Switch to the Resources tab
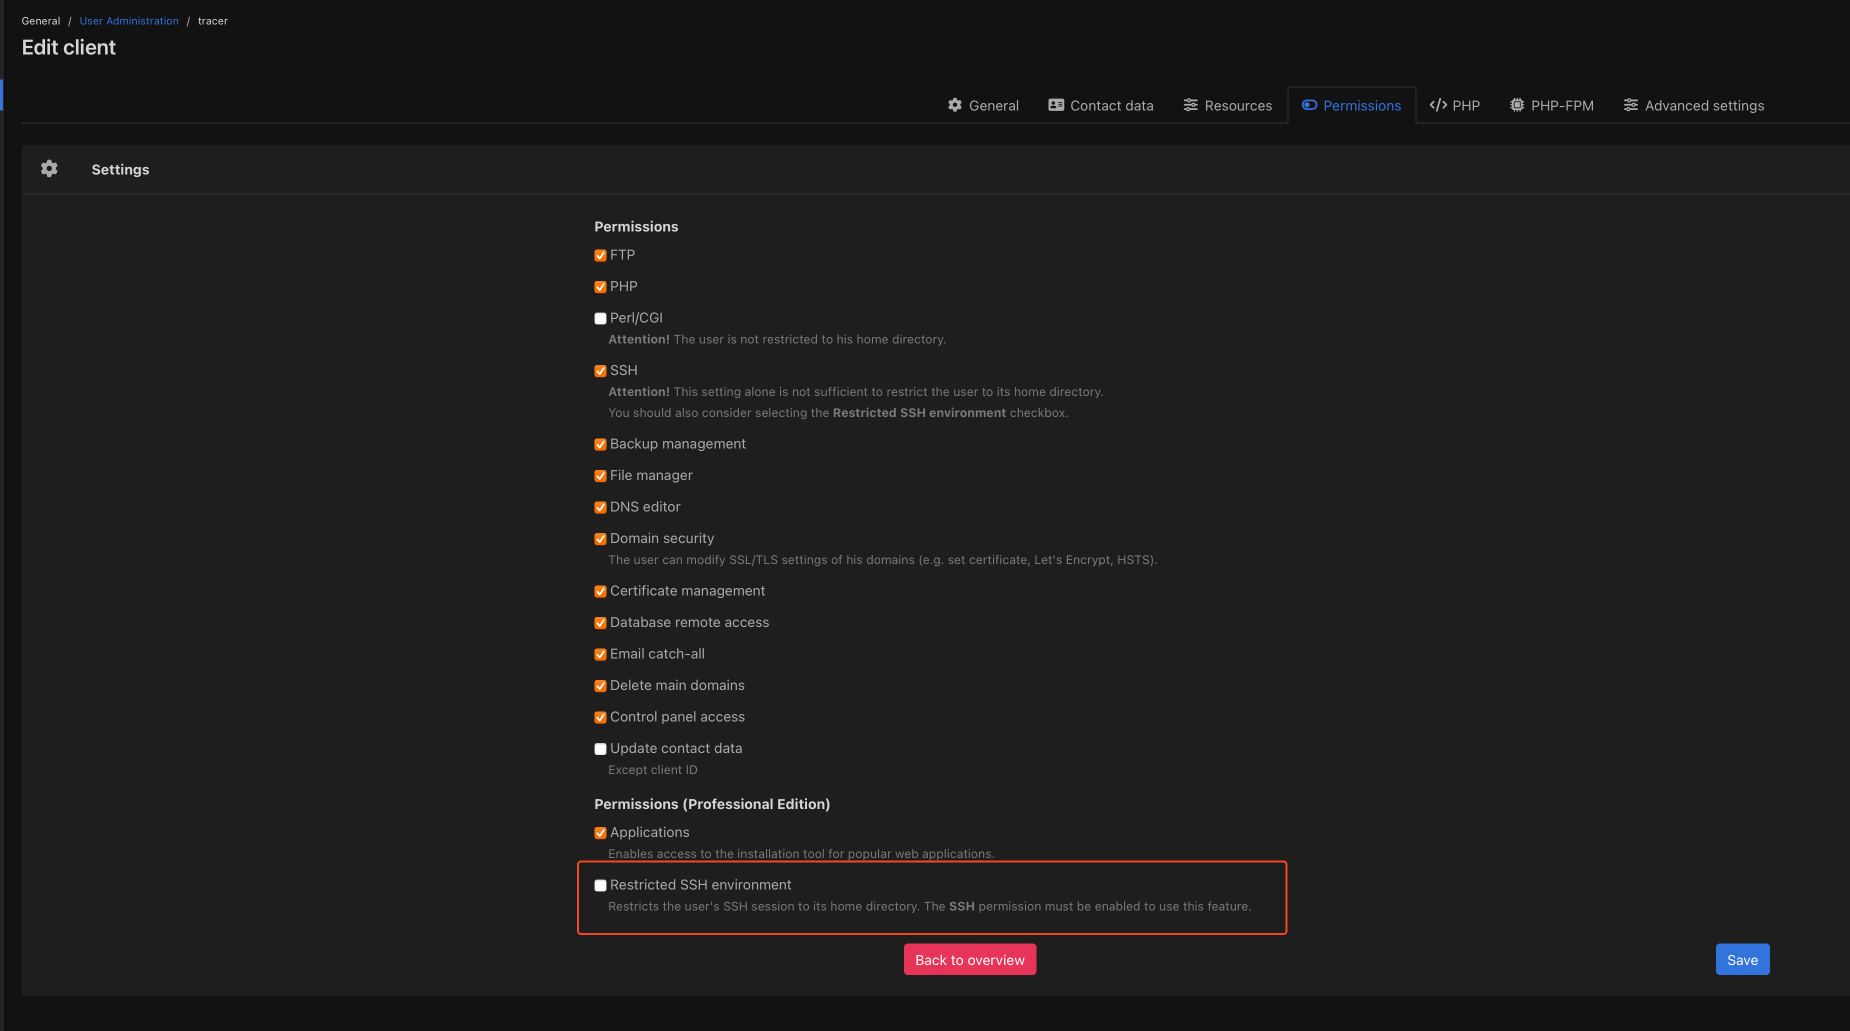 pos(1227,105)
